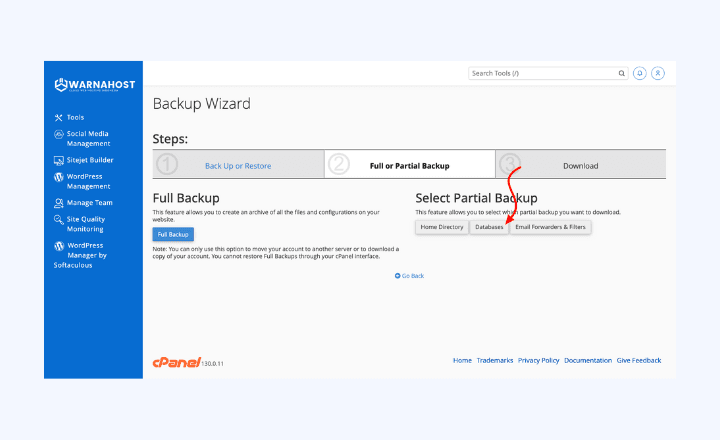
Task: Select the Manage Team people icon
Action: [58, 203]
